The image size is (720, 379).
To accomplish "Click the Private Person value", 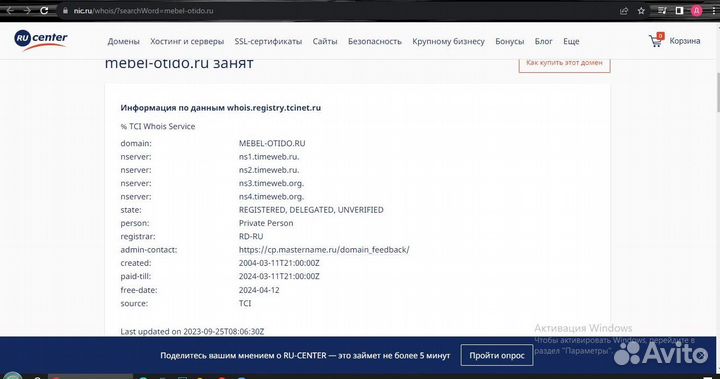I will pyautogui.click(x=266, y=223).
